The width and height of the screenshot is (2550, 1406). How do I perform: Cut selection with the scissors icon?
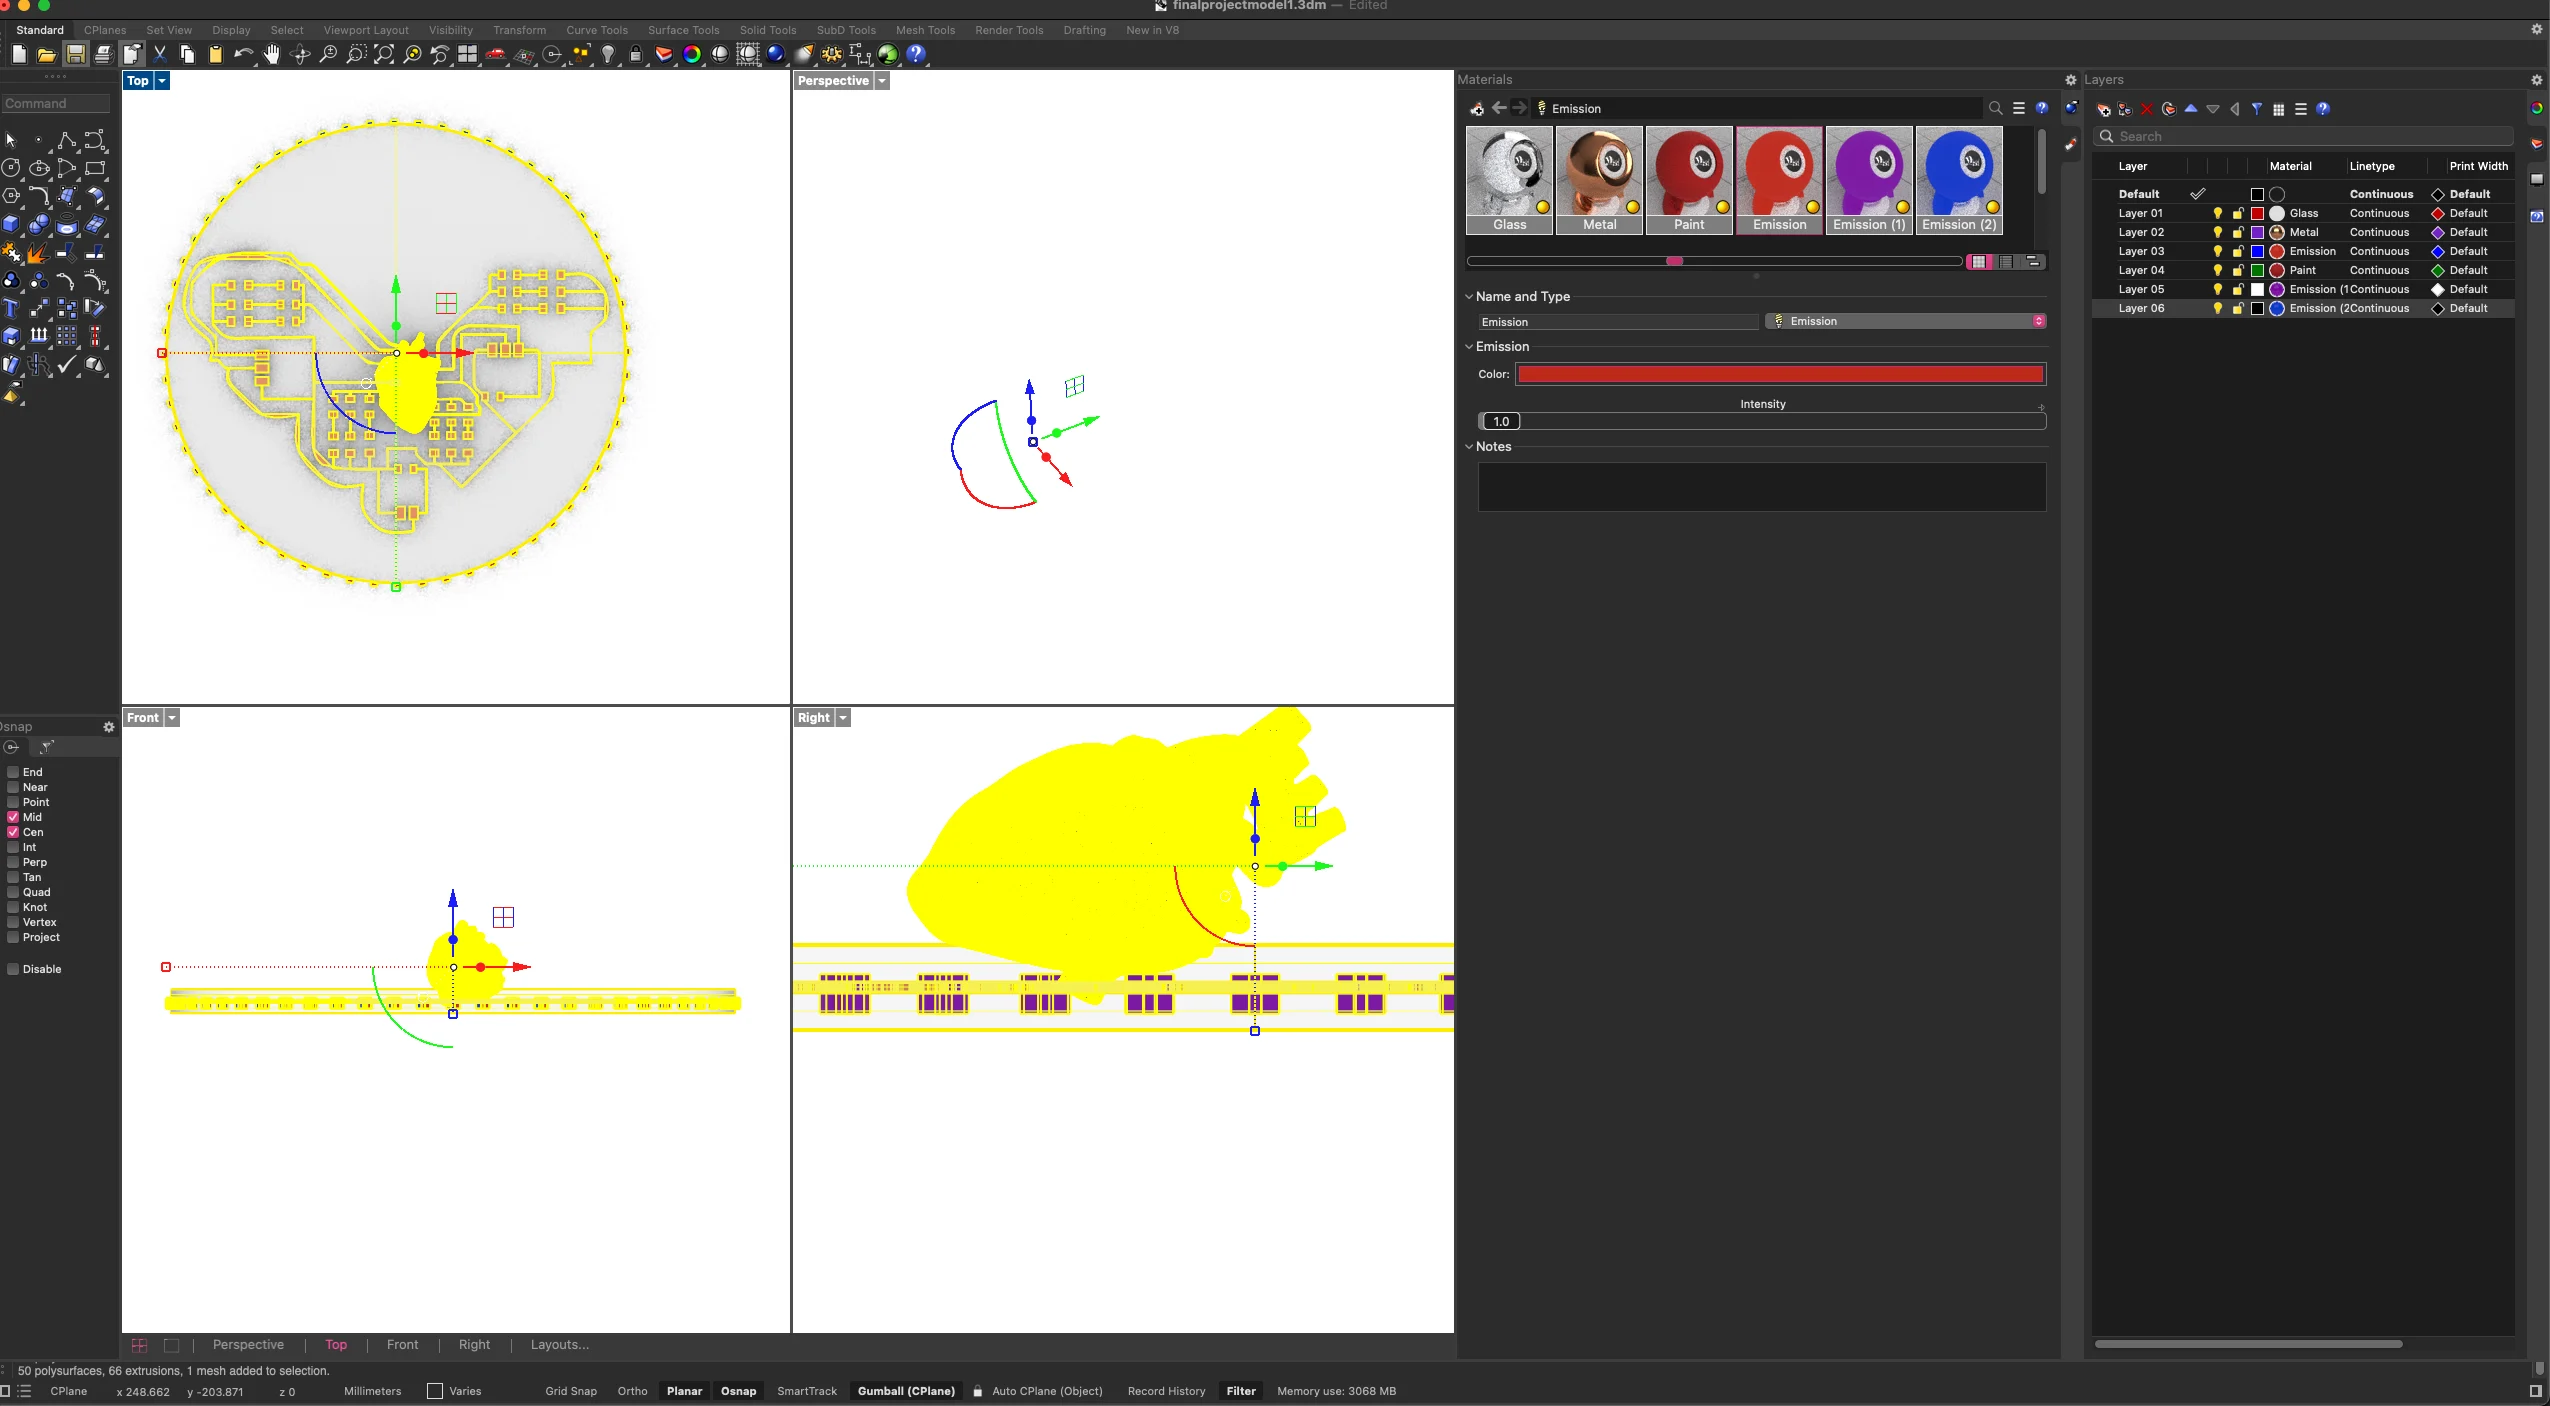tap(160, 55)
